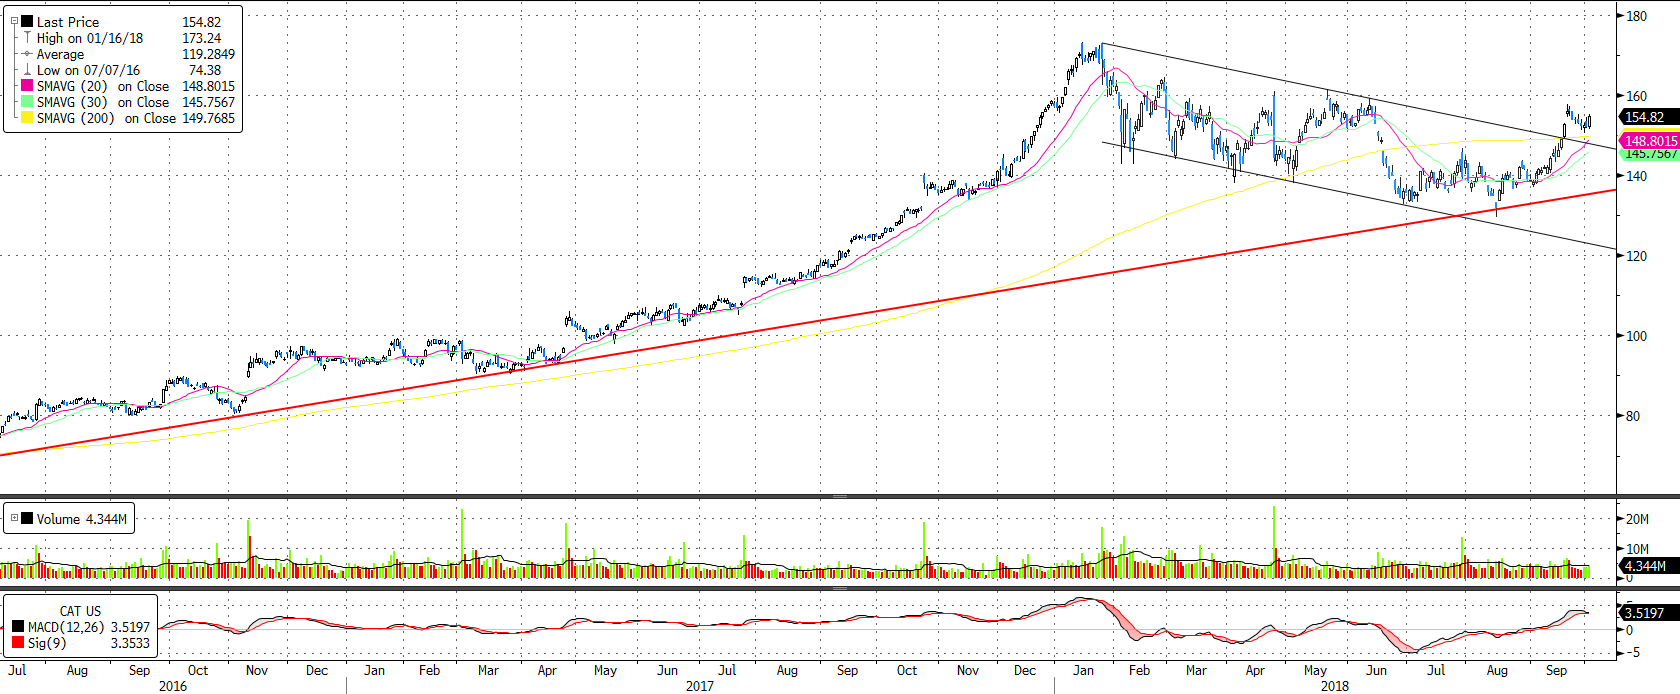Collapse the Last Price legend tree
Viewport: 1680px width, 694px height.
point(14,21)
